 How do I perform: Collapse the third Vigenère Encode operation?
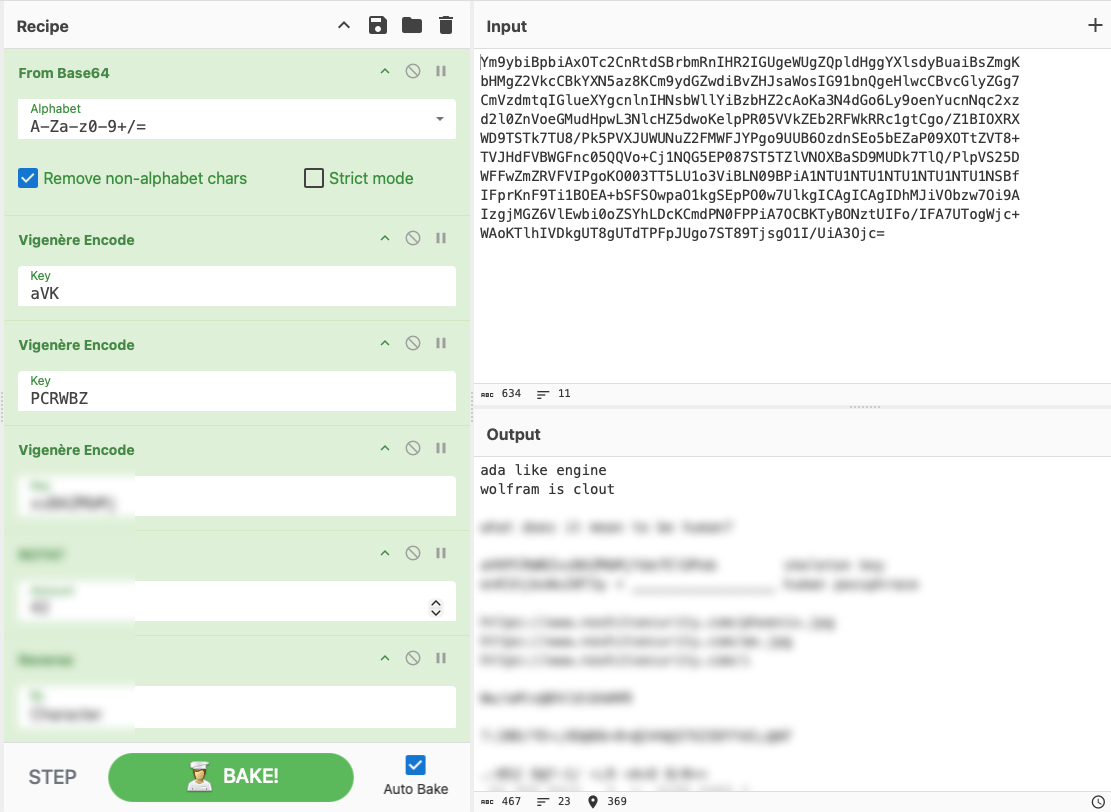385,448
